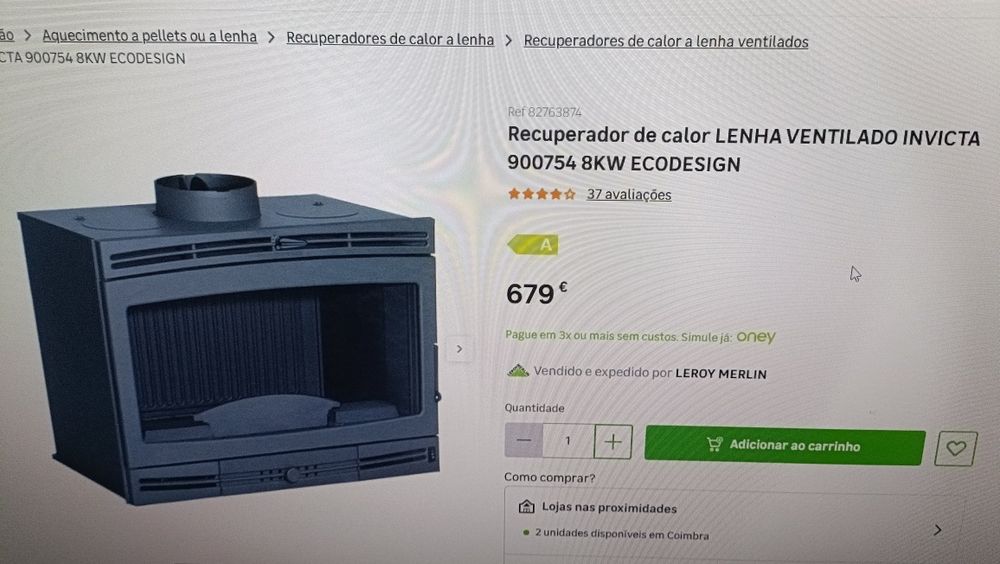This screenshot has width=1000, height=564.
Task: Click the 2 unidades disponíveis em Coimbra text
Action: coord(622,534)
